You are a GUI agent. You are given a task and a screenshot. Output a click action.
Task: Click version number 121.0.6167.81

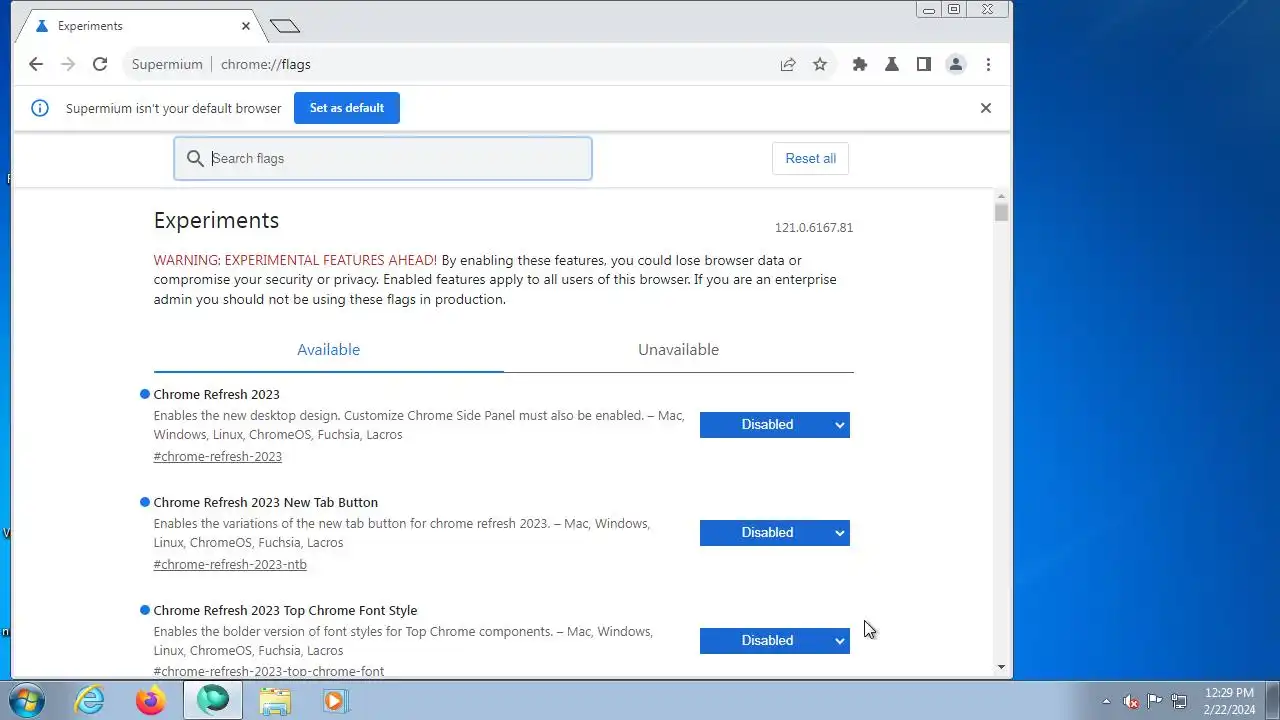coord(814,228)
